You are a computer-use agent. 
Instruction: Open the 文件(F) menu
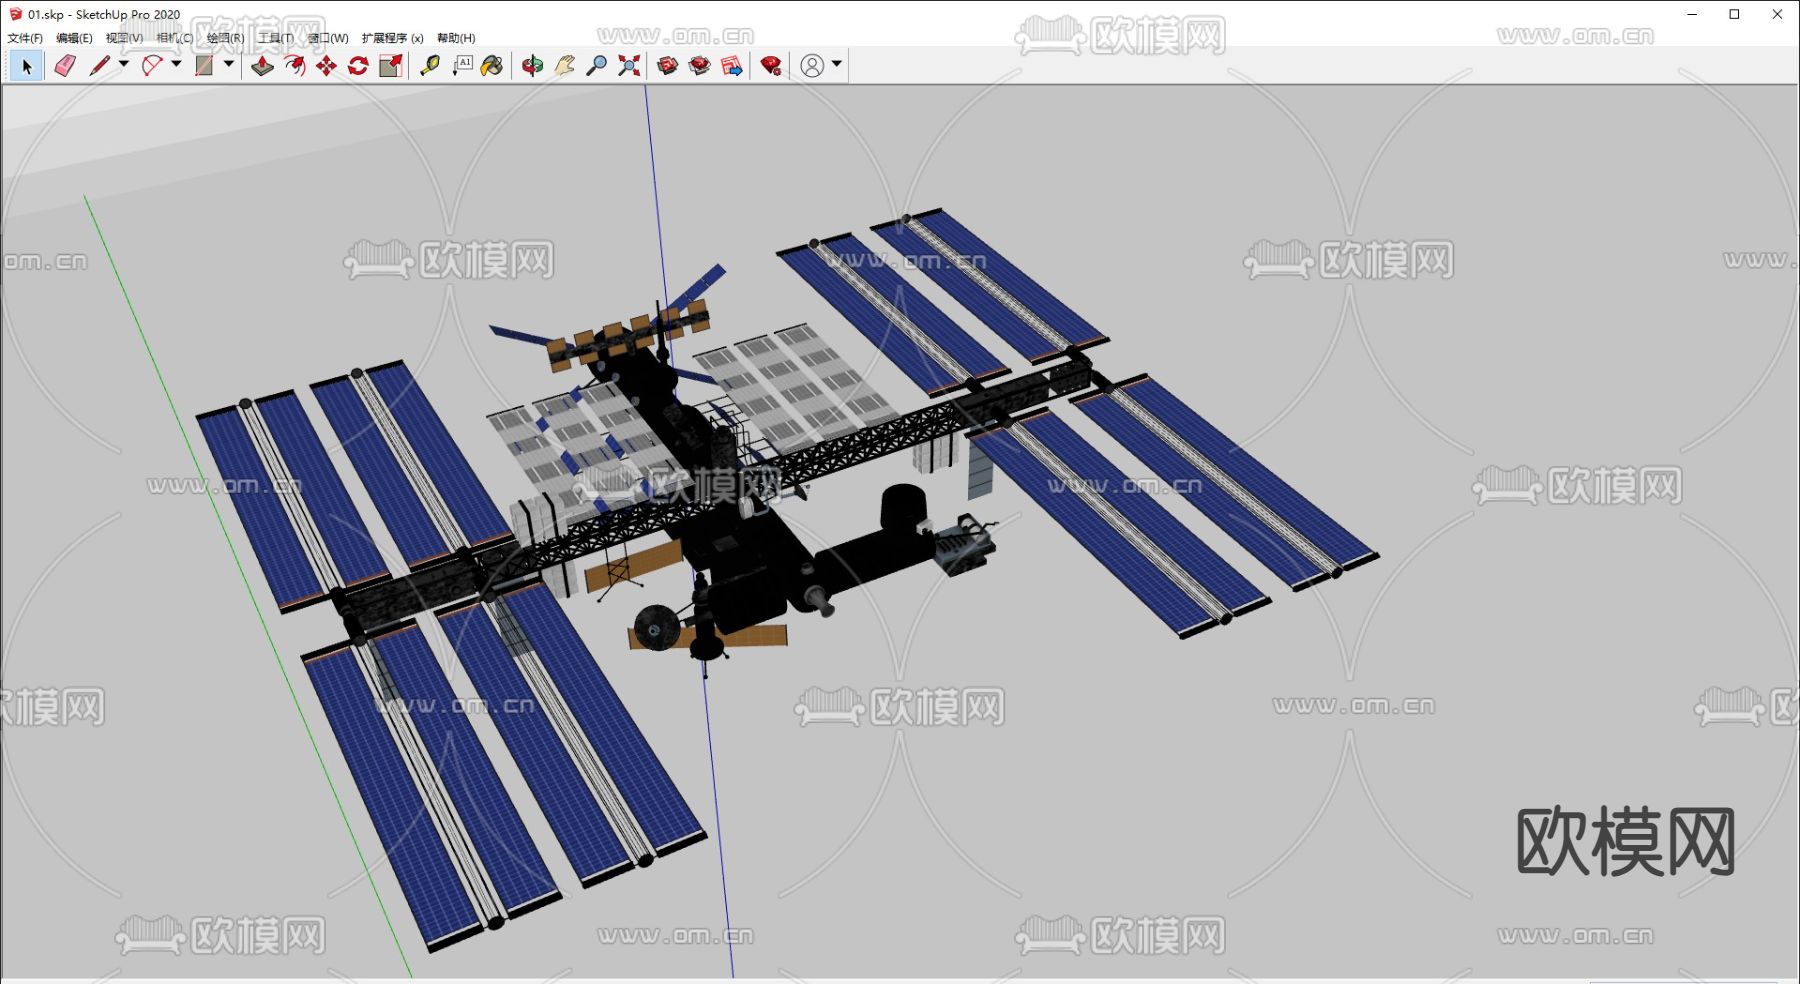tap(25, 38)
